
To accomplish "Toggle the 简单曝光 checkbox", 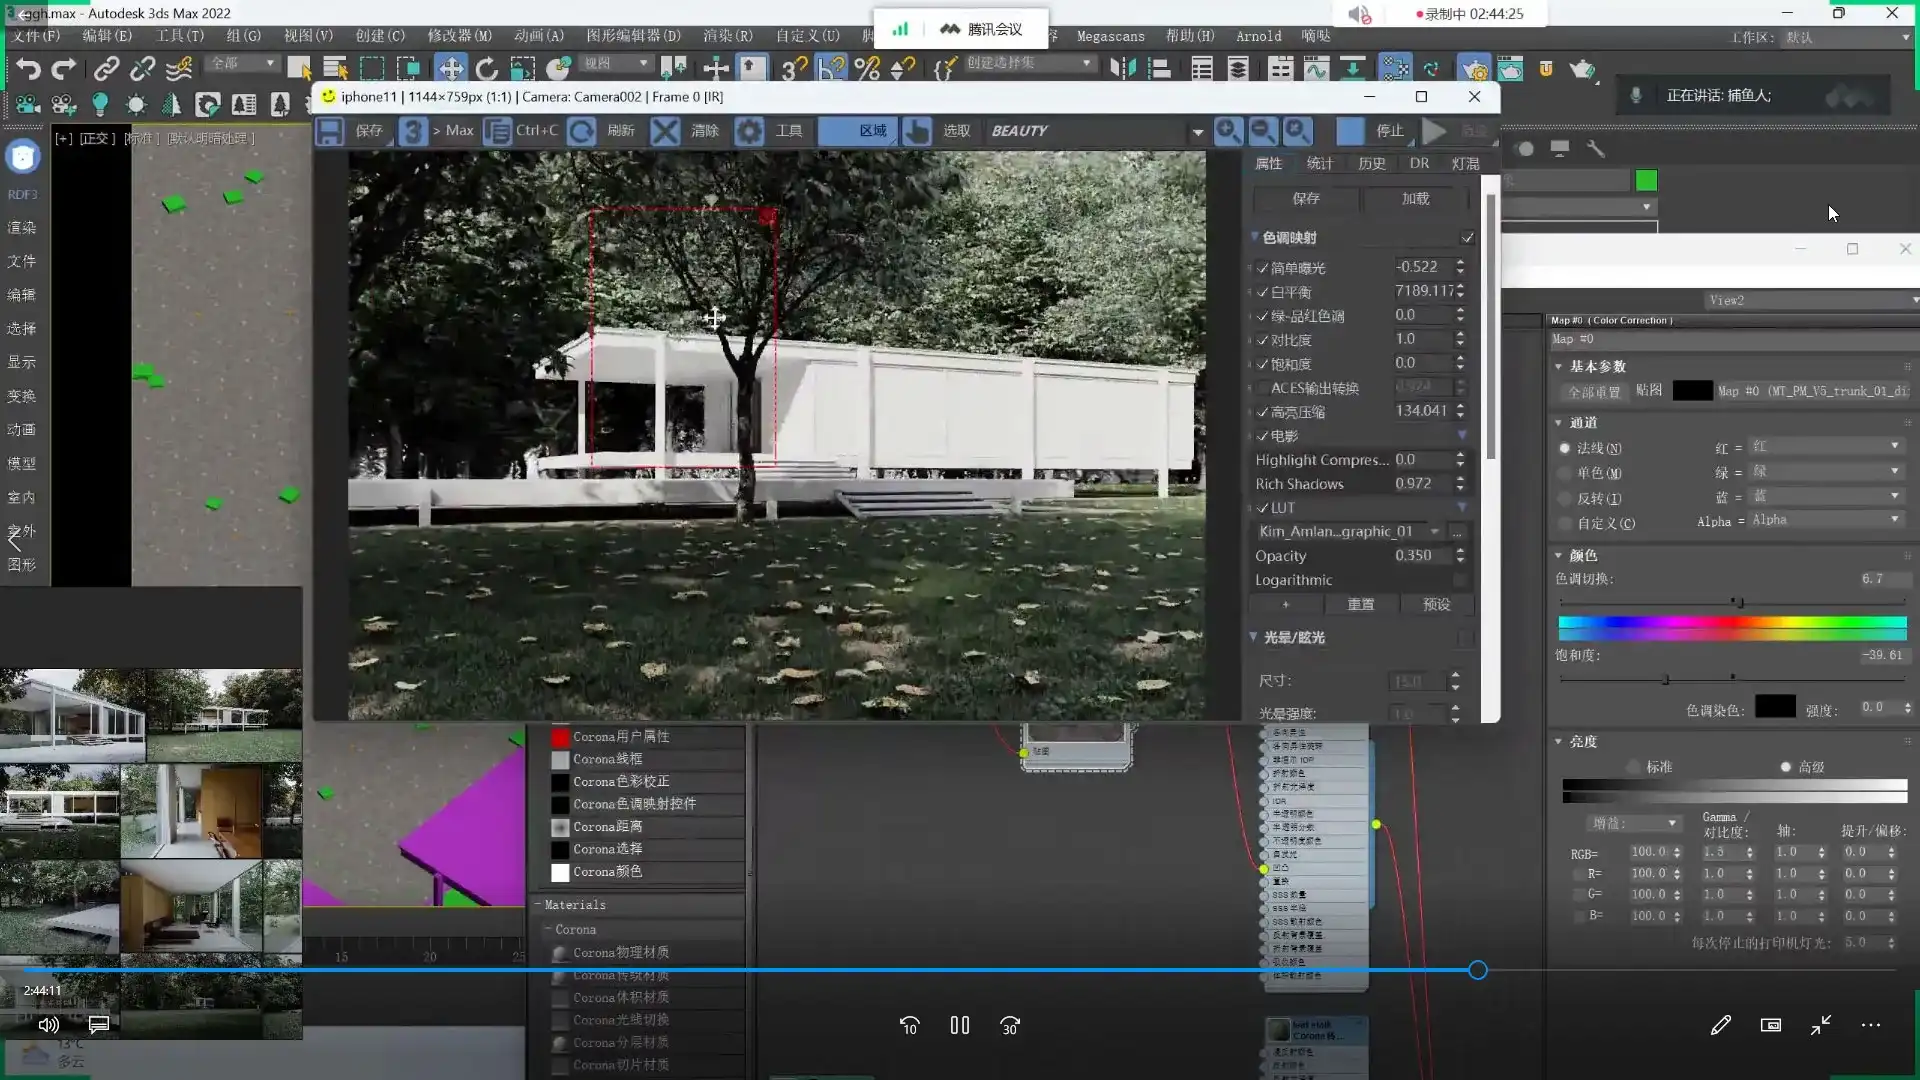I will [x=1262, y=268].
